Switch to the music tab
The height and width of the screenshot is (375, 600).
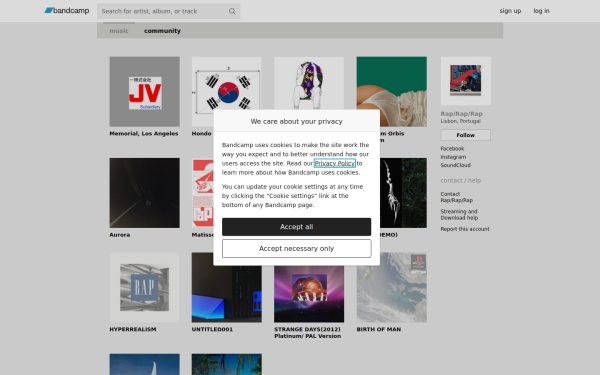point(119,31)
